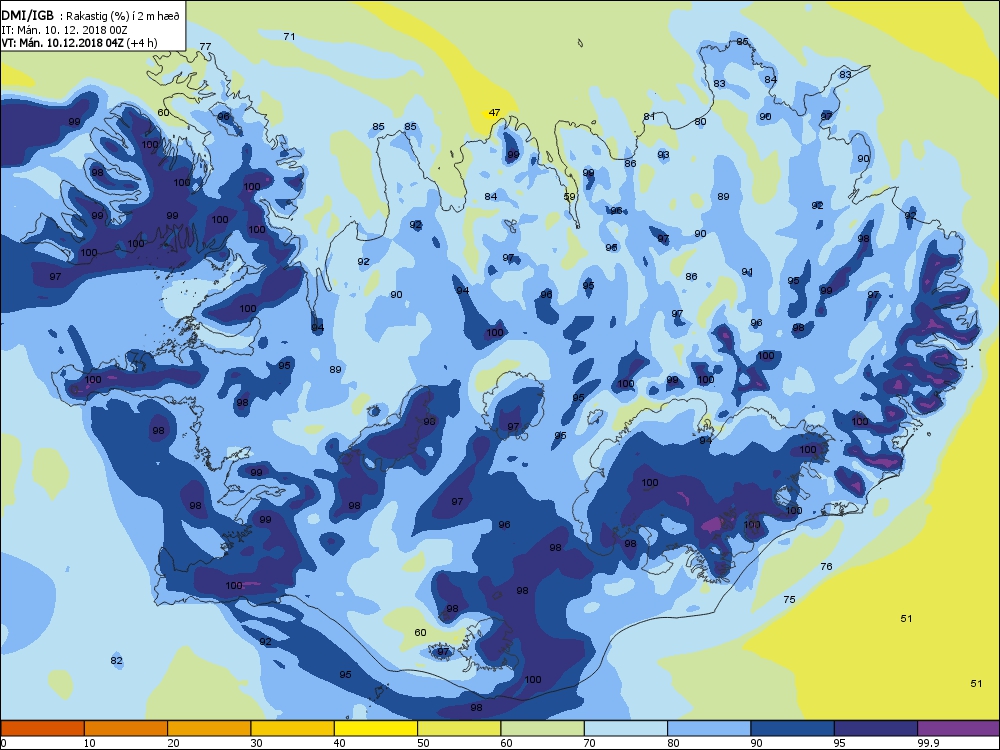Viewport: 1000px width, 750px height.
Task: Click the map value 81
Action: [649, 117]
